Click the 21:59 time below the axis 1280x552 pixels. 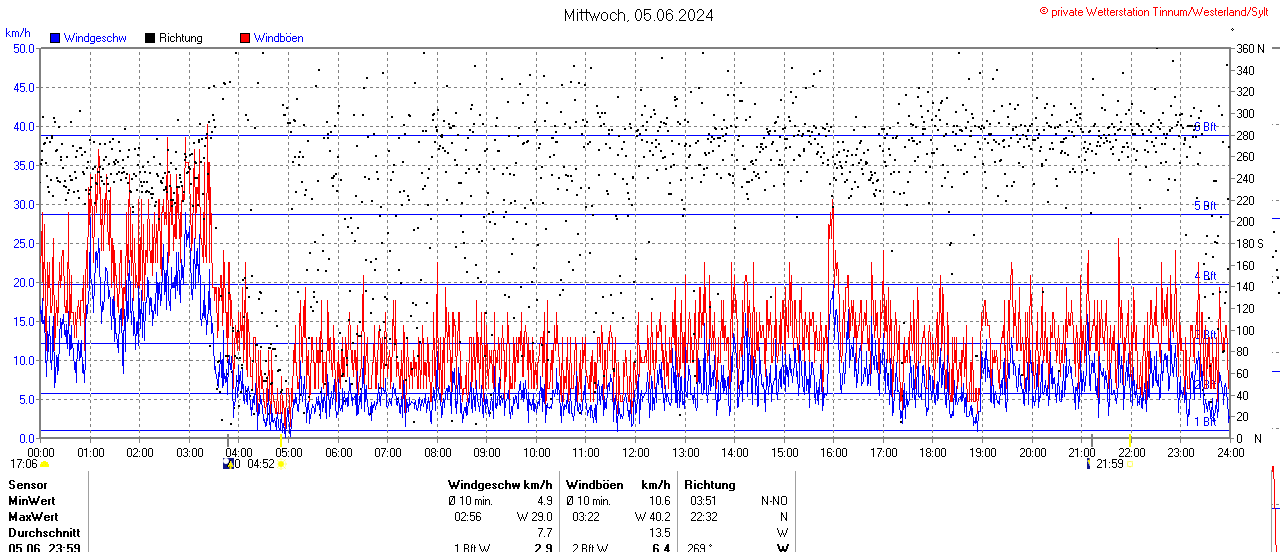[x=1110, y=464]
